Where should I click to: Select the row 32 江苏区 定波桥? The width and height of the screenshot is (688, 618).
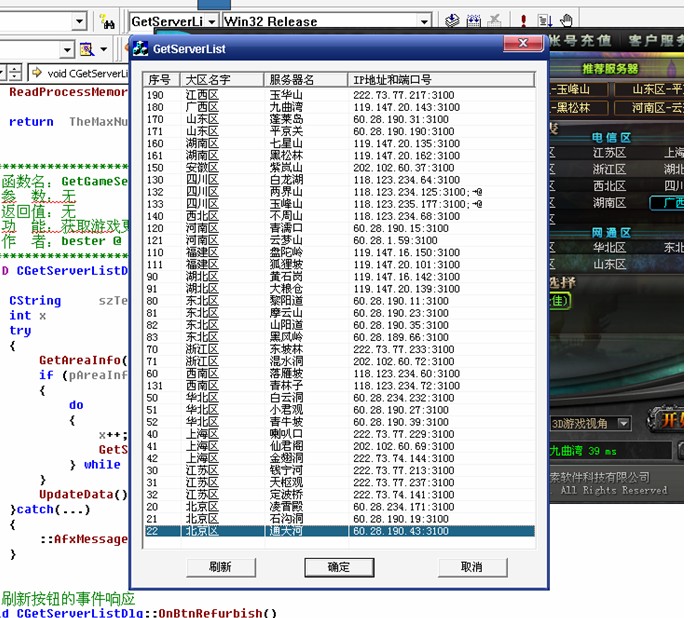point(339,495)
